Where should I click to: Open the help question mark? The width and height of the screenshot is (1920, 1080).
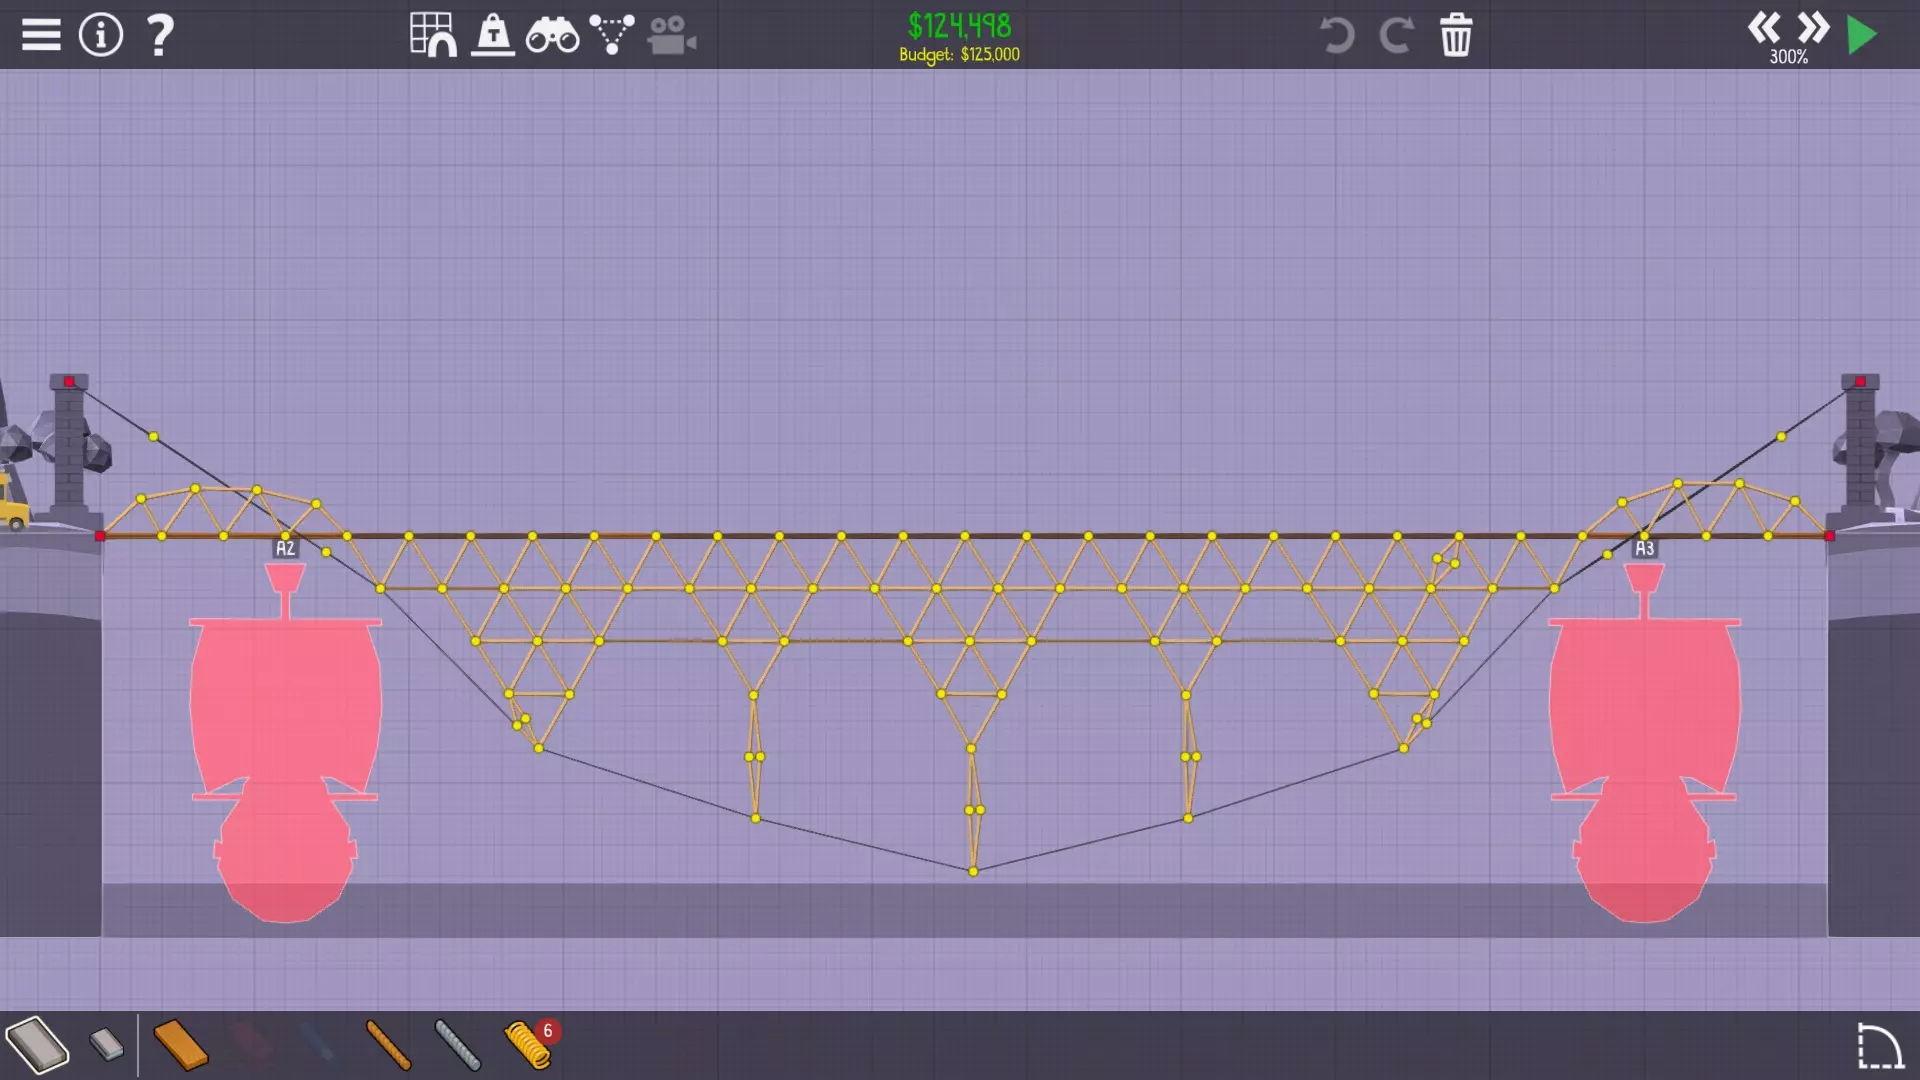[160, 35]
